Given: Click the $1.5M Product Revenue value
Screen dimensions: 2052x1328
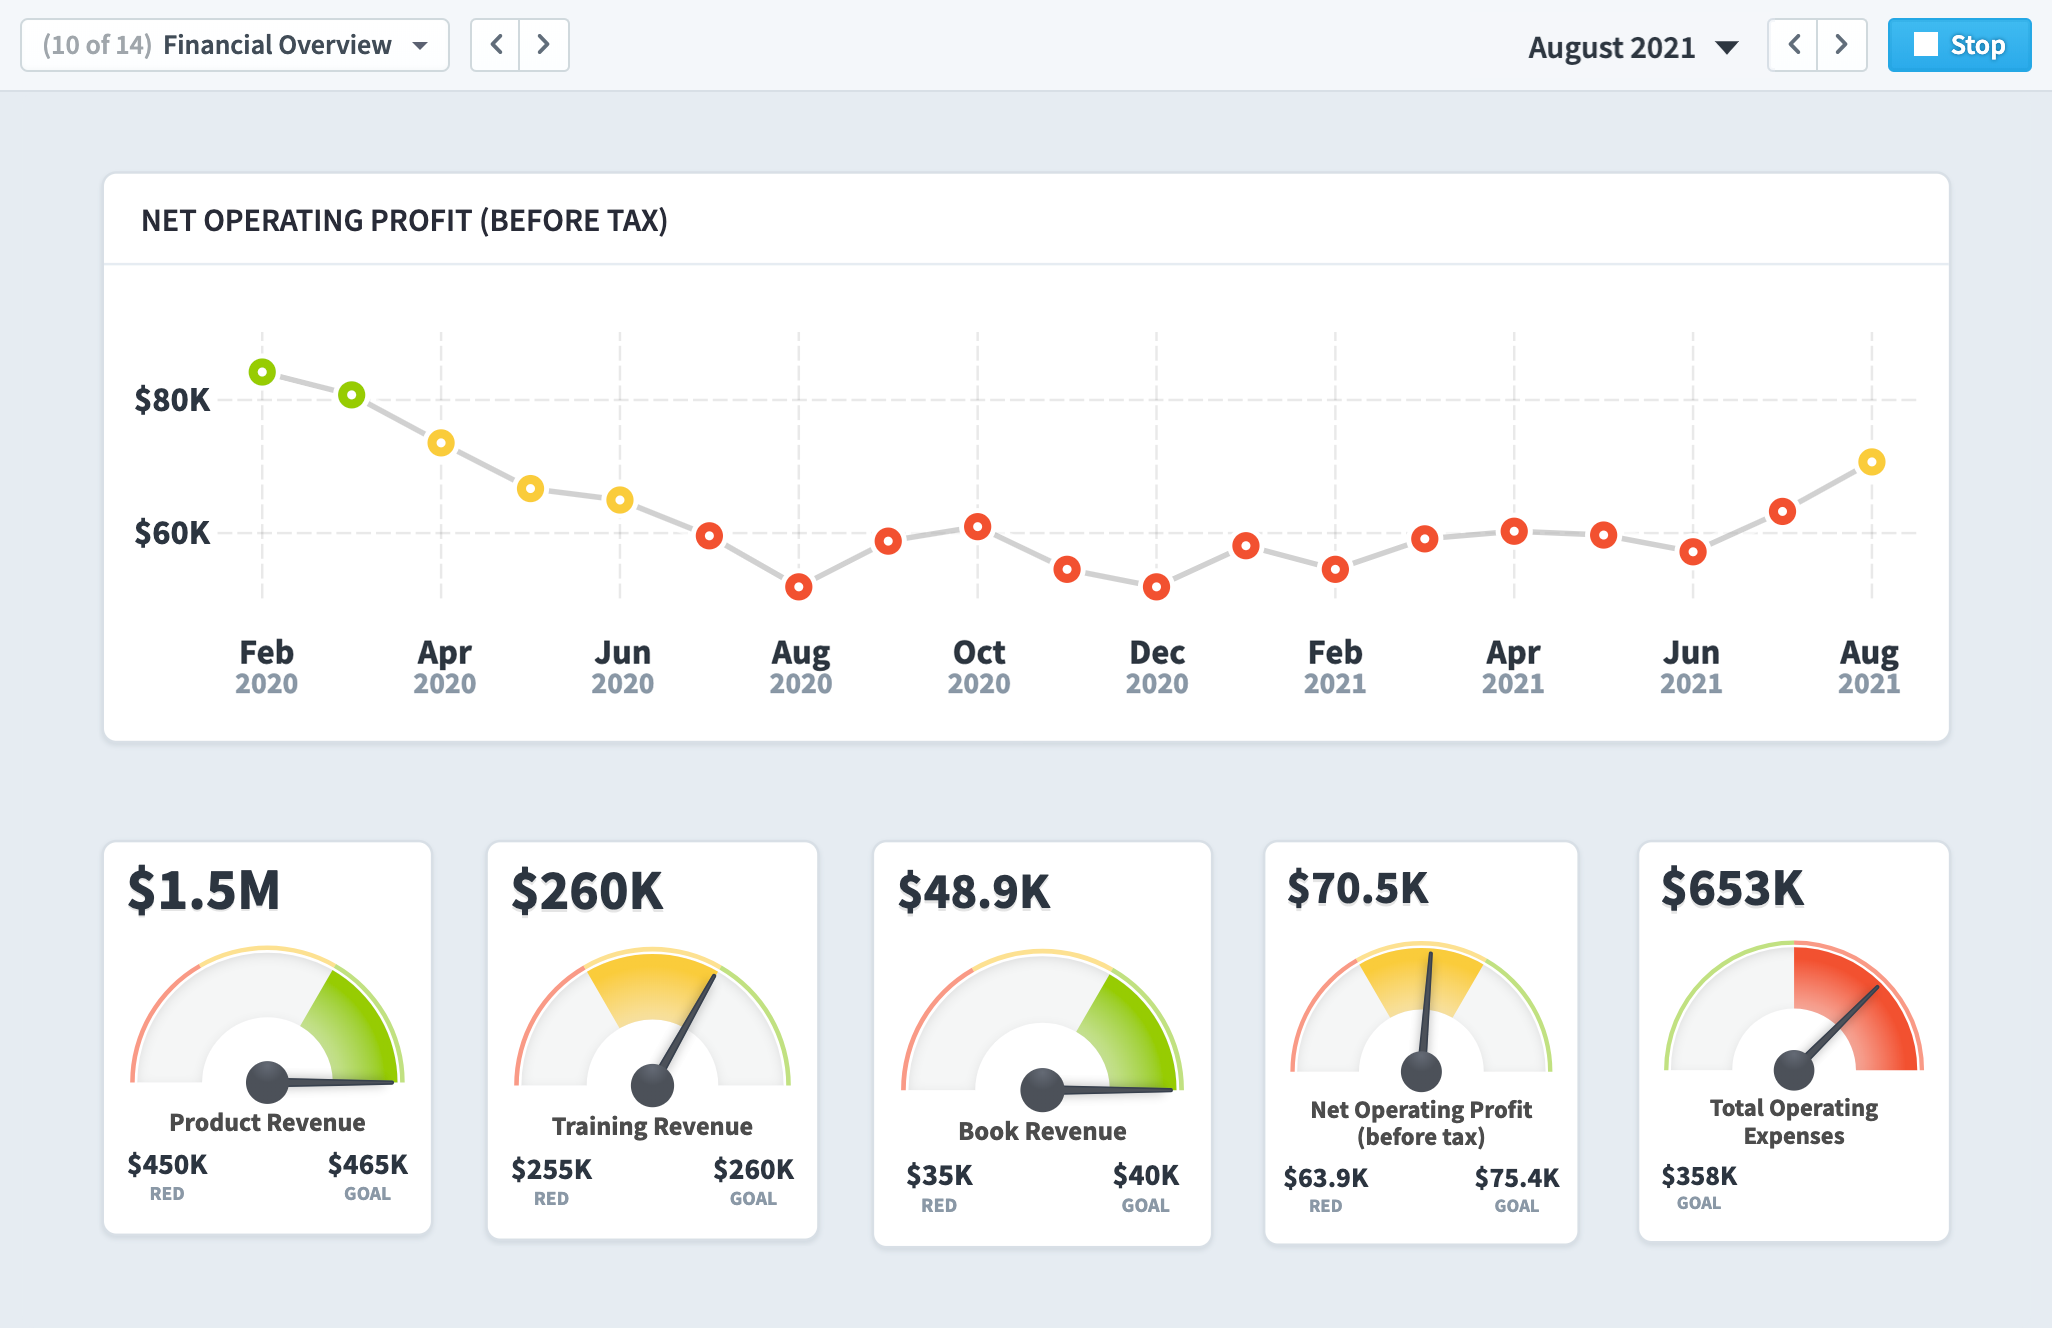Looking at the screenshot, I should click(x=204, y=890).
